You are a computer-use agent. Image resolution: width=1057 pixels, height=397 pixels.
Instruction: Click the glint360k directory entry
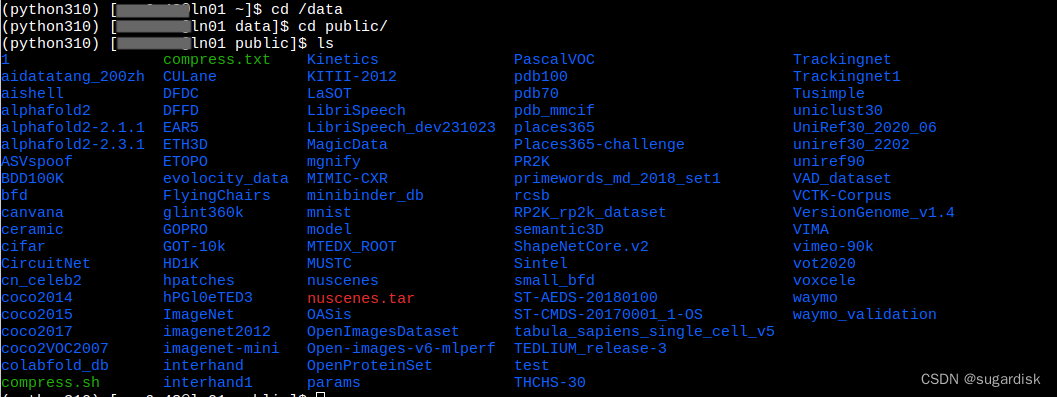click(203, 212)
